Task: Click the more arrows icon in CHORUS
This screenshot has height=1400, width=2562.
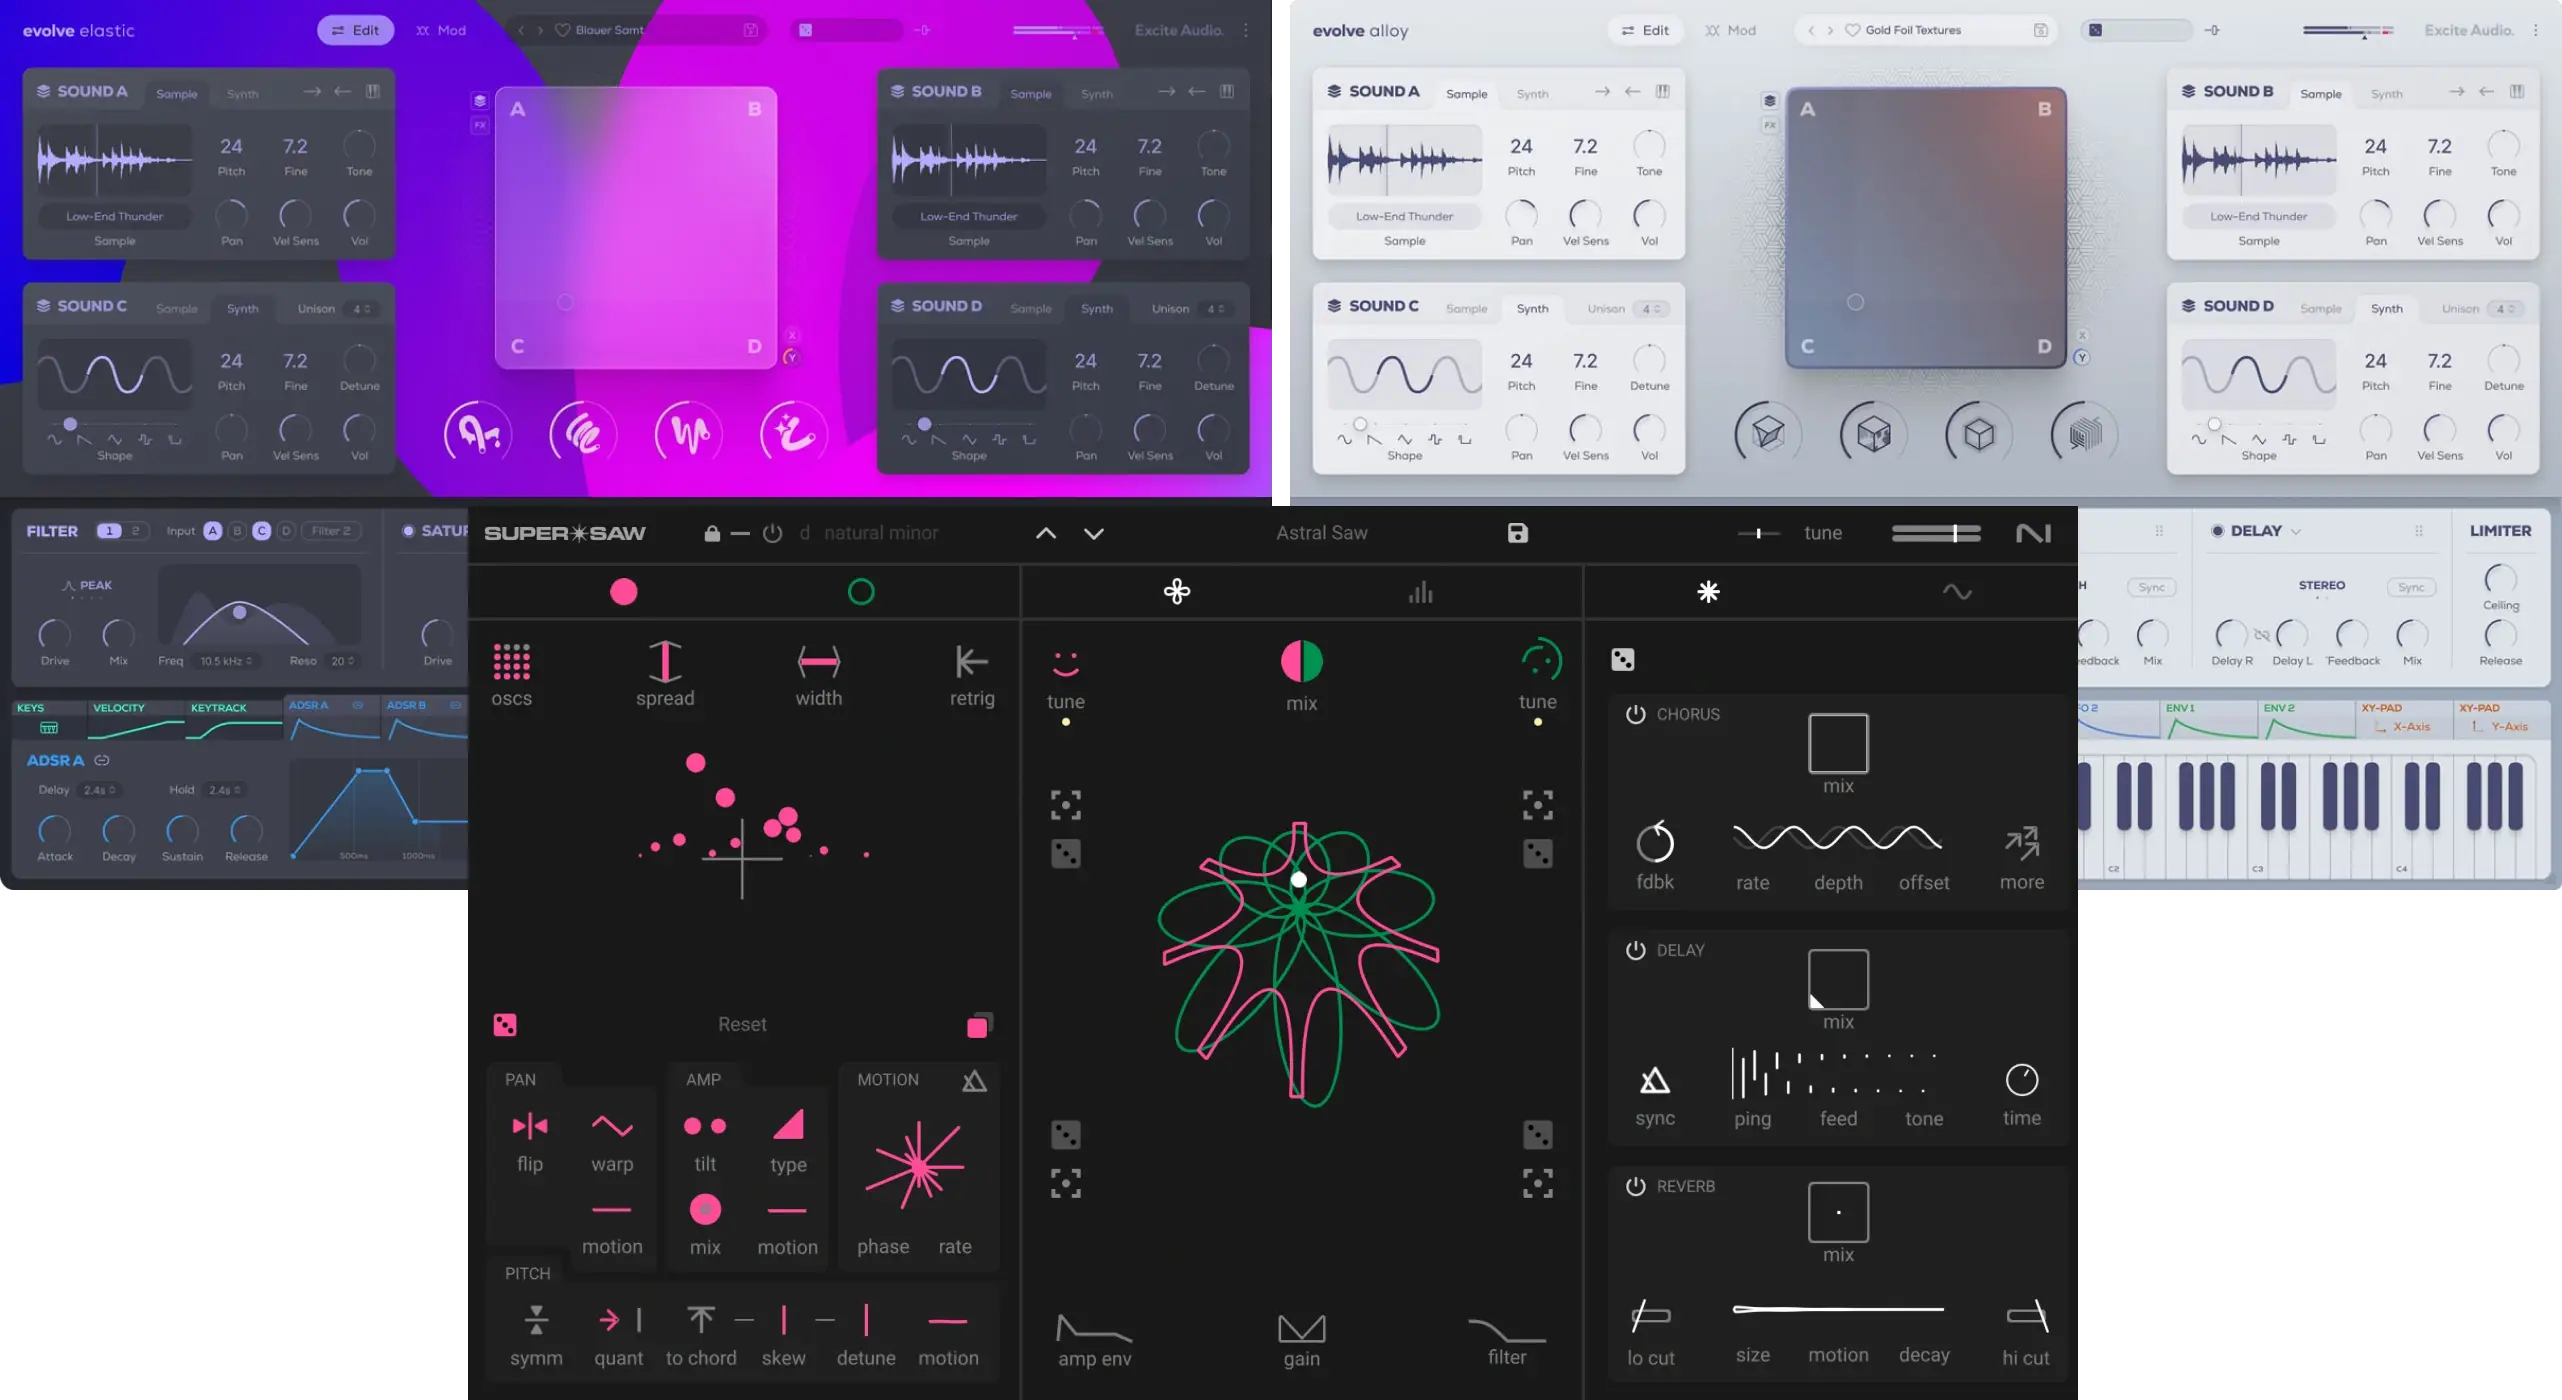Action: pyautogui.click(x=2021, y=843)
